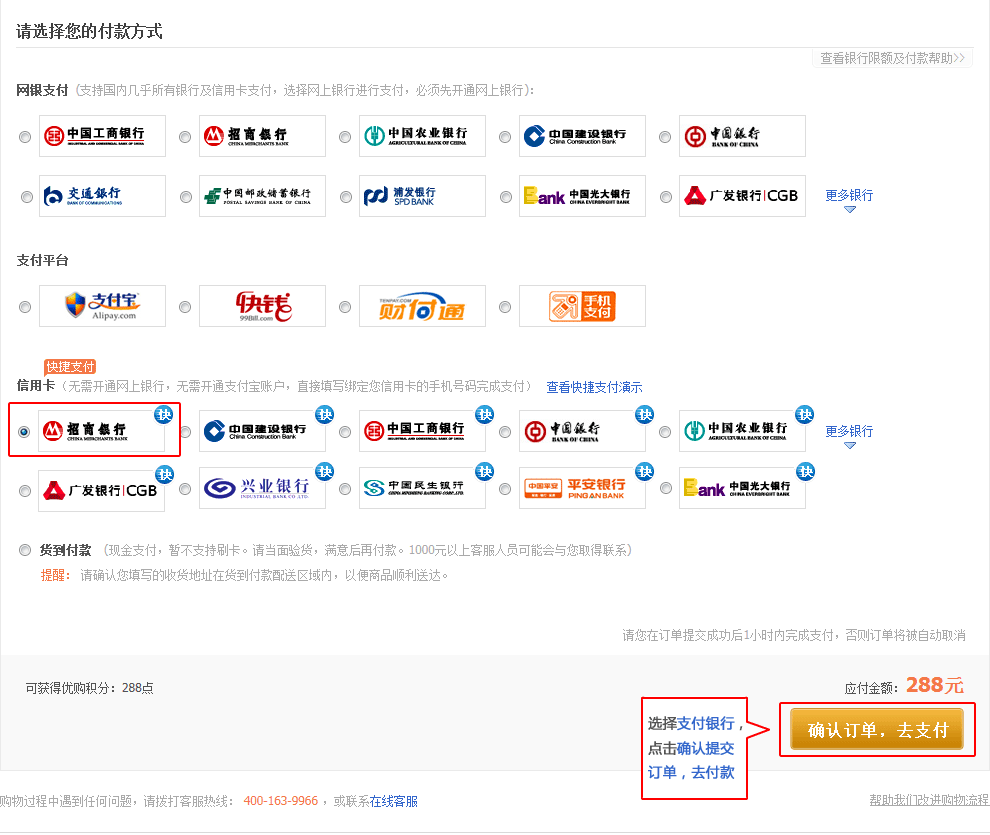Click the ICBC online banking logo
The width and height of the screenshot is (990, 835).
[x=102, y=136]
